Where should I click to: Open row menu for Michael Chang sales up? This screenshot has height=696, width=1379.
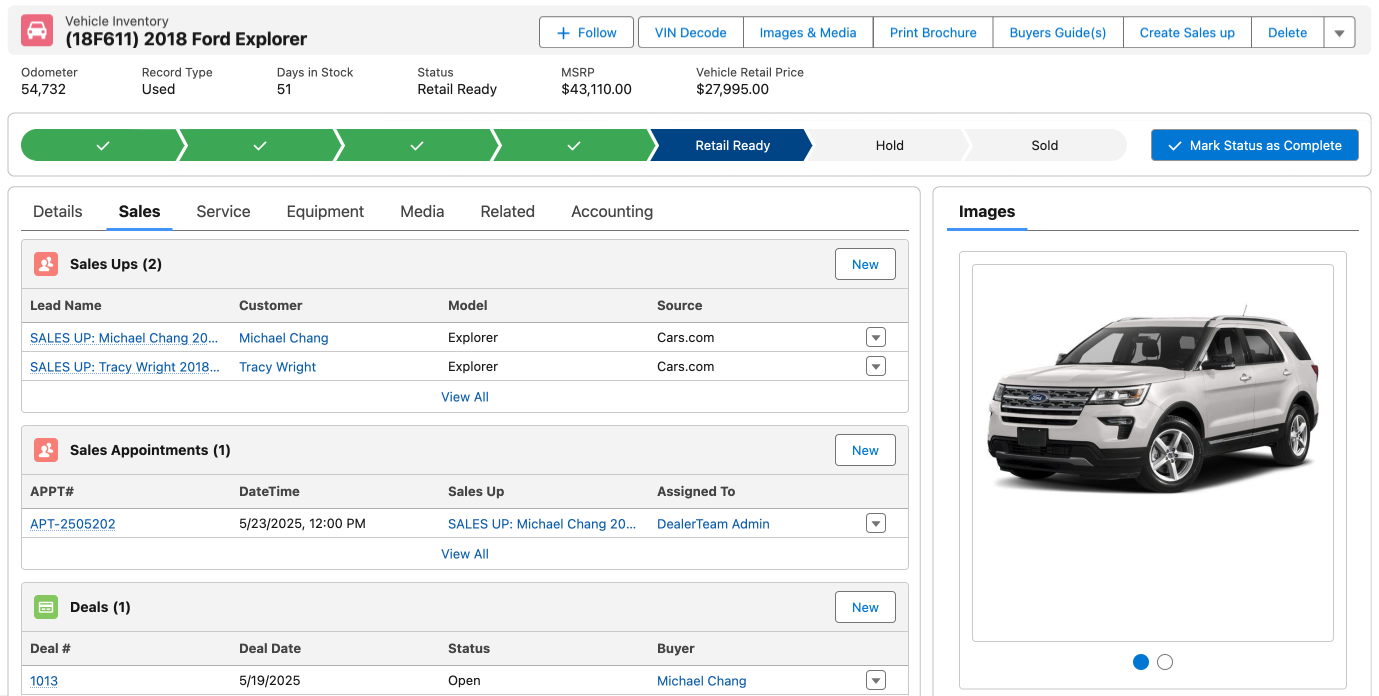point(876,337)
